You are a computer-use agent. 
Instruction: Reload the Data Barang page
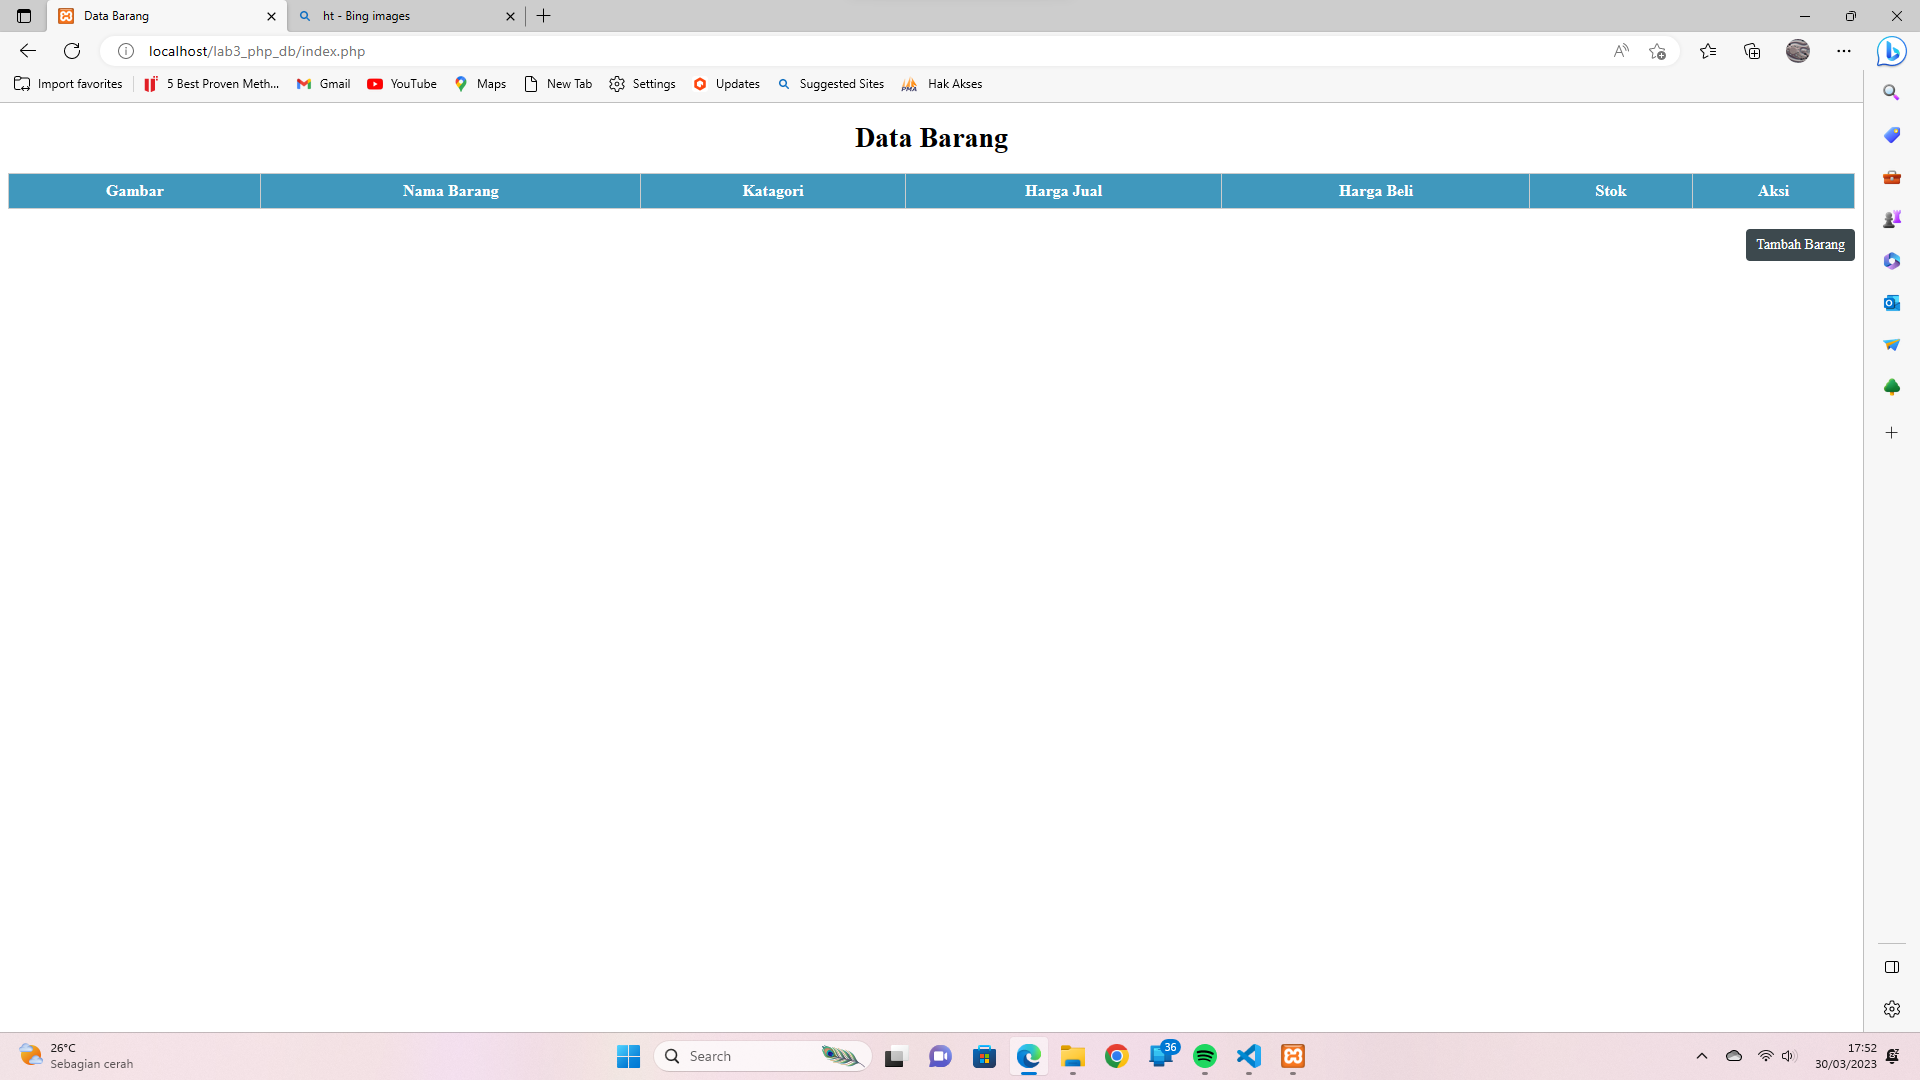pos(71,50)
